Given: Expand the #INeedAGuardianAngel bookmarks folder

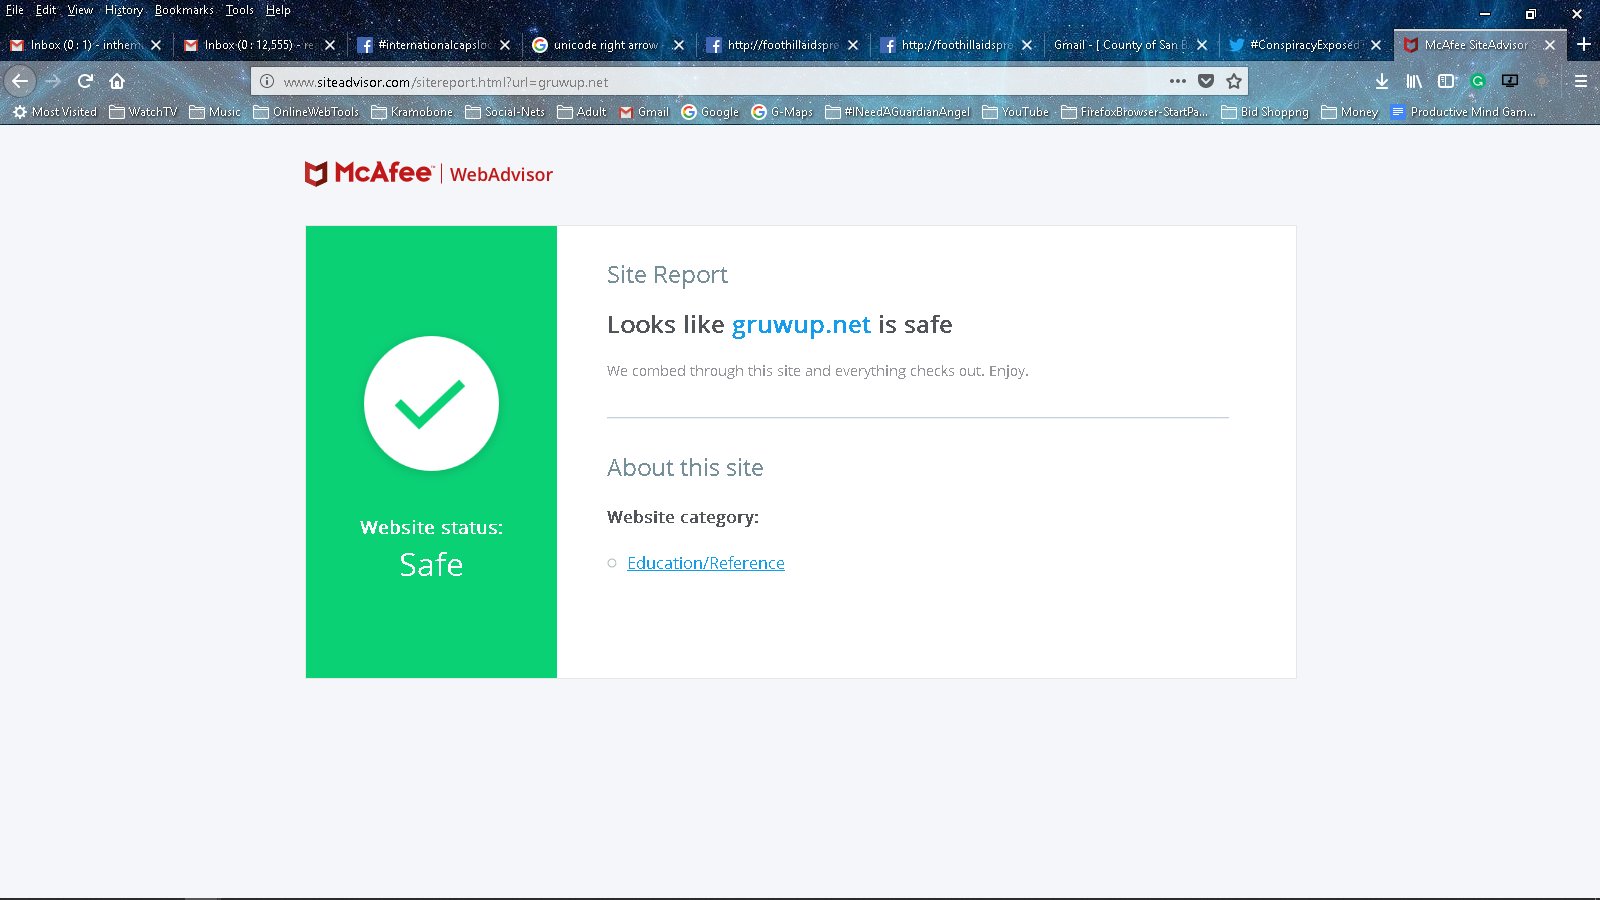Looking at the screenshot, I should (x=898, y=112).
